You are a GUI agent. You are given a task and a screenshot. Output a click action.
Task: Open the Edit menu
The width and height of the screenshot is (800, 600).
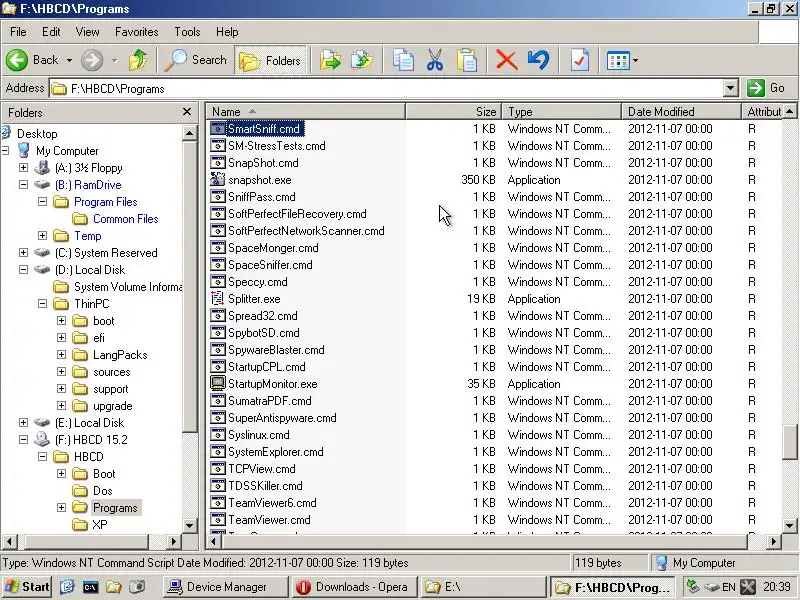51,32
